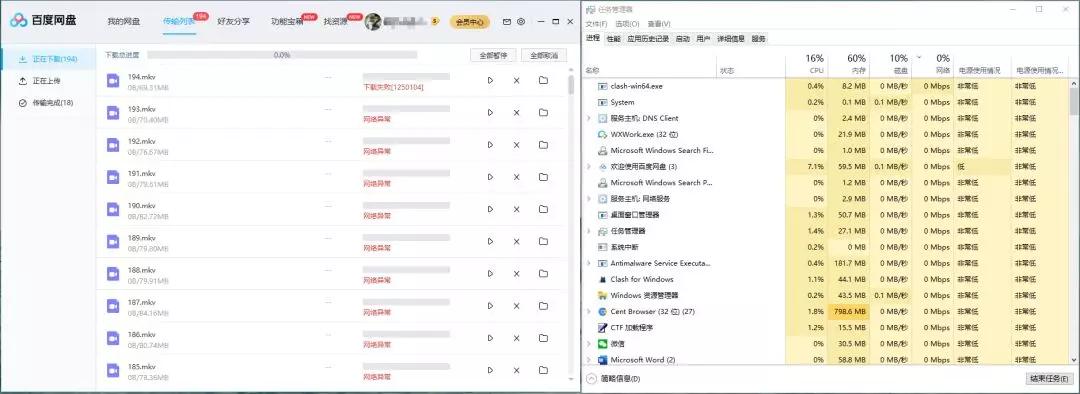Screen dimensions: 1080x394
Task: Cancel the 194.mkv download with X icon
Action: click(517, 81)
